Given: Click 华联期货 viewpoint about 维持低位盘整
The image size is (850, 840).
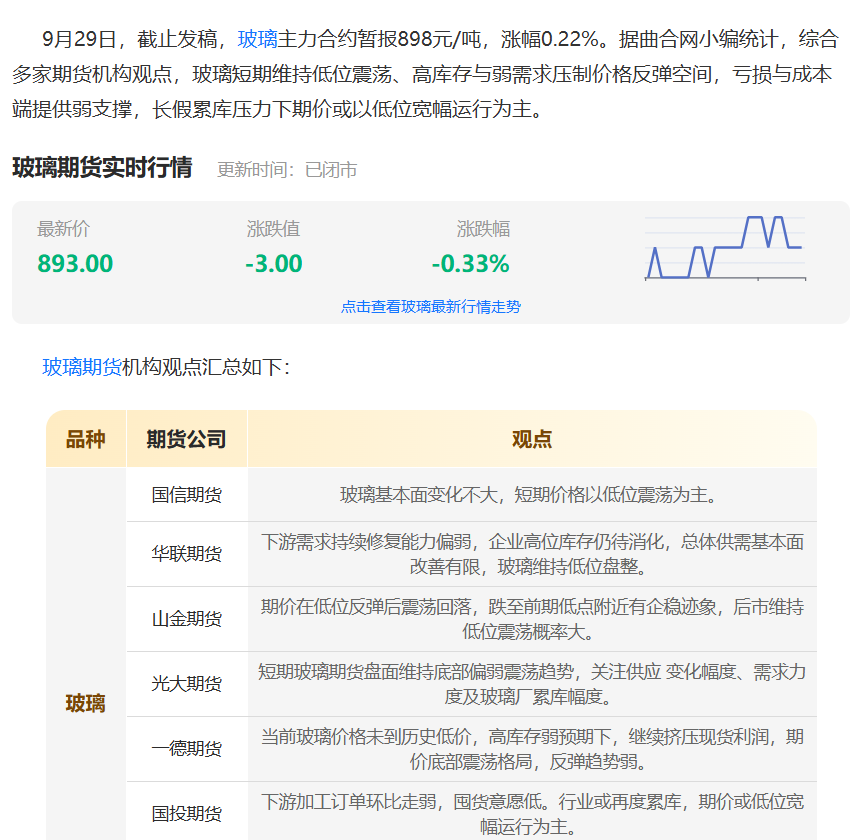Looking at the screenshot, I should [532, 554].
